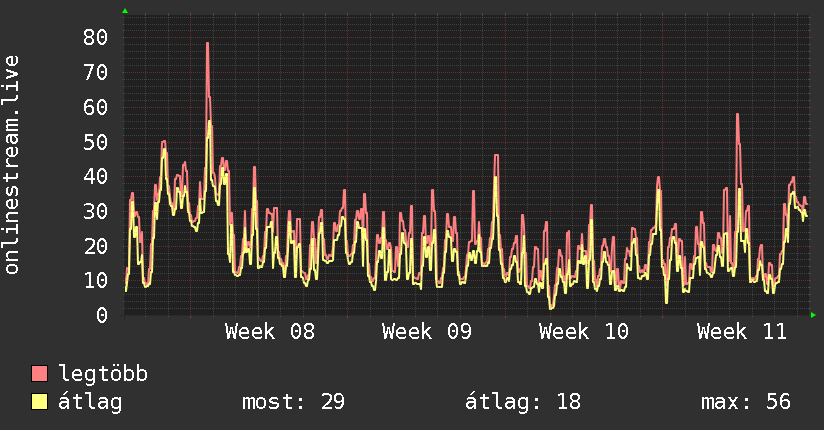
Task: Click the 50 label on the y-axis
Action: 95,142
